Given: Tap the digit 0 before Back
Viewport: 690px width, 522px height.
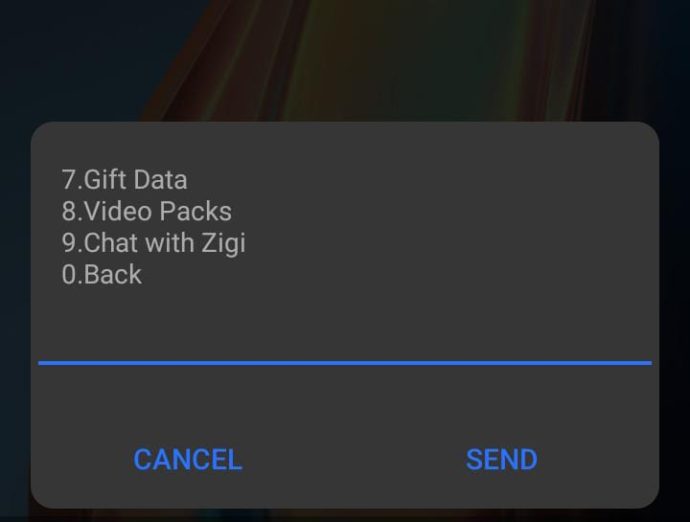Looking at the screenshot, I should pyautogui.click(x=70, y=275).
